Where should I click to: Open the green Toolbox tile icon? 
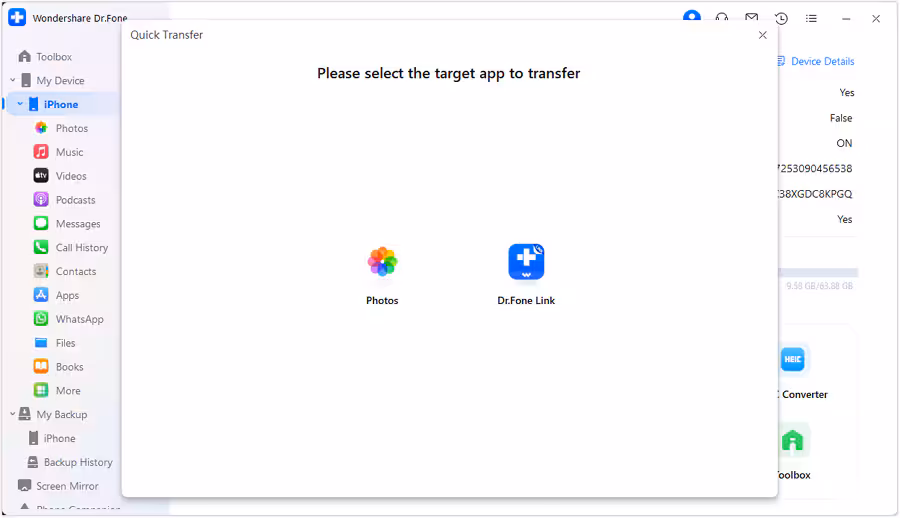click(x=793, y=441)
